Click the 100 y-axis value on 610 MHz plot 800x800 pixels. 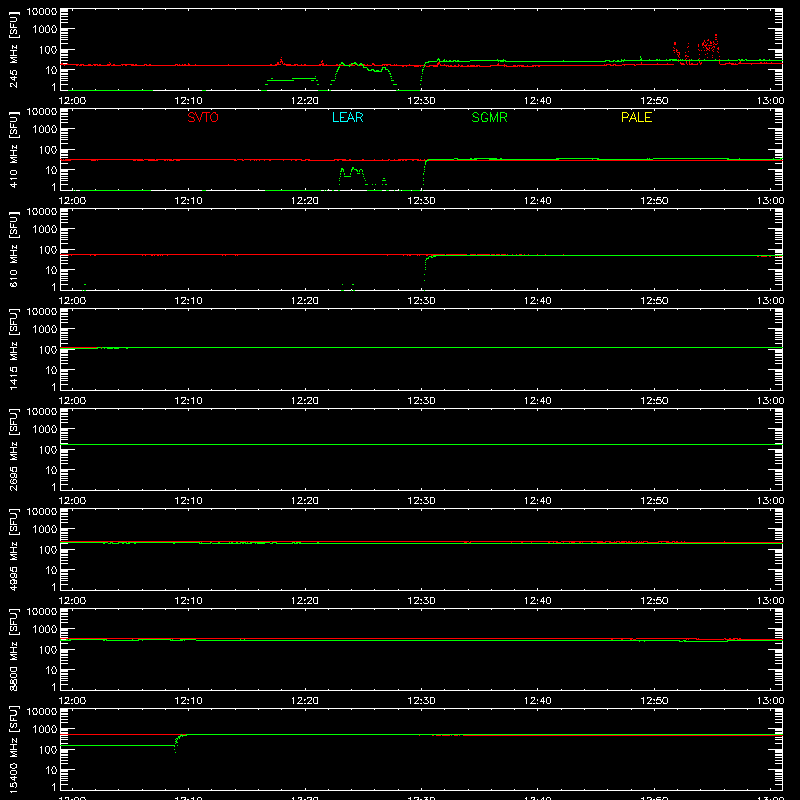(x=48, y=250)
